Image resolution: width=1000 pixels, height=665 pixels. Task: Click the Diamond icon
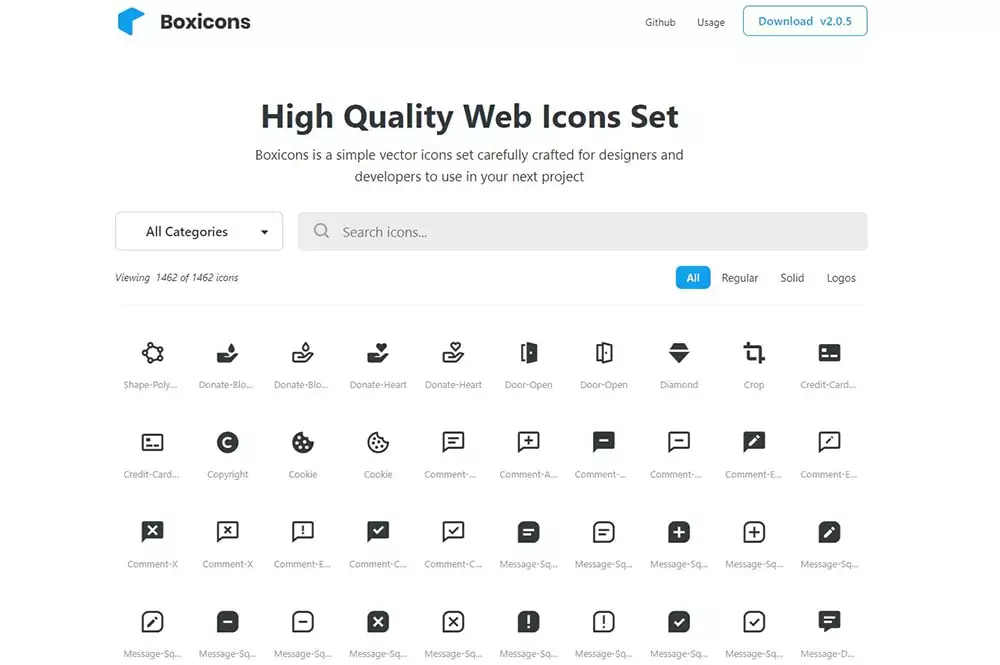[679, 353]
